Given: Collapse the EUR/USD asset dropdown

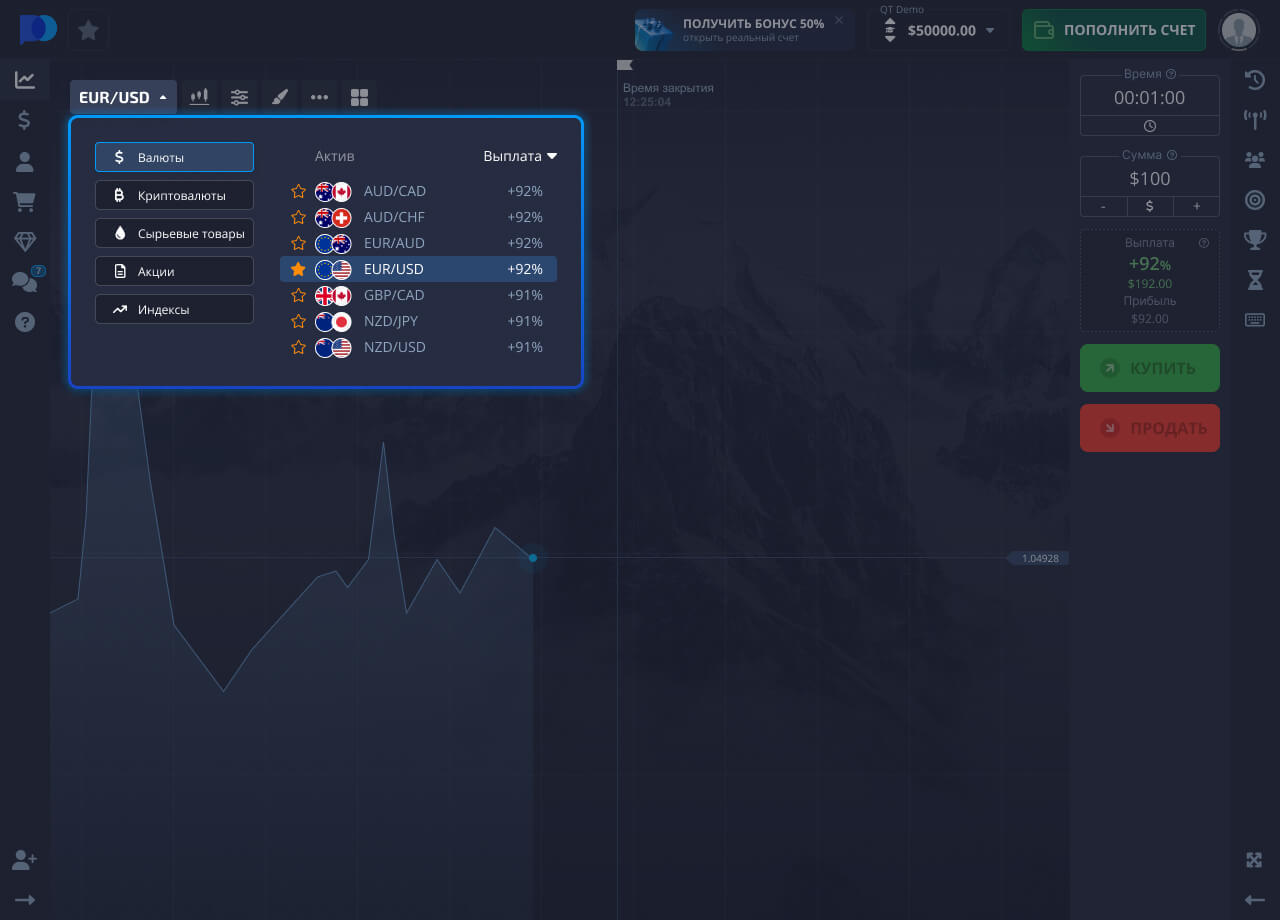Looking at the screenshot, I should point(124,97).
